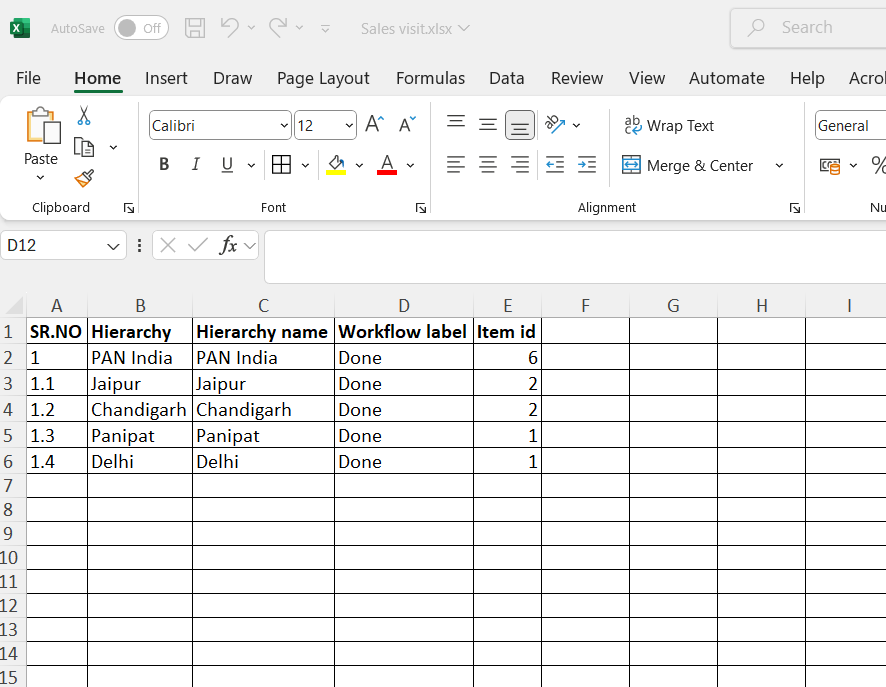Select cell containing Chandigarh in column B
This screenshot has height=687, width=886.
[x=139, y=410]
